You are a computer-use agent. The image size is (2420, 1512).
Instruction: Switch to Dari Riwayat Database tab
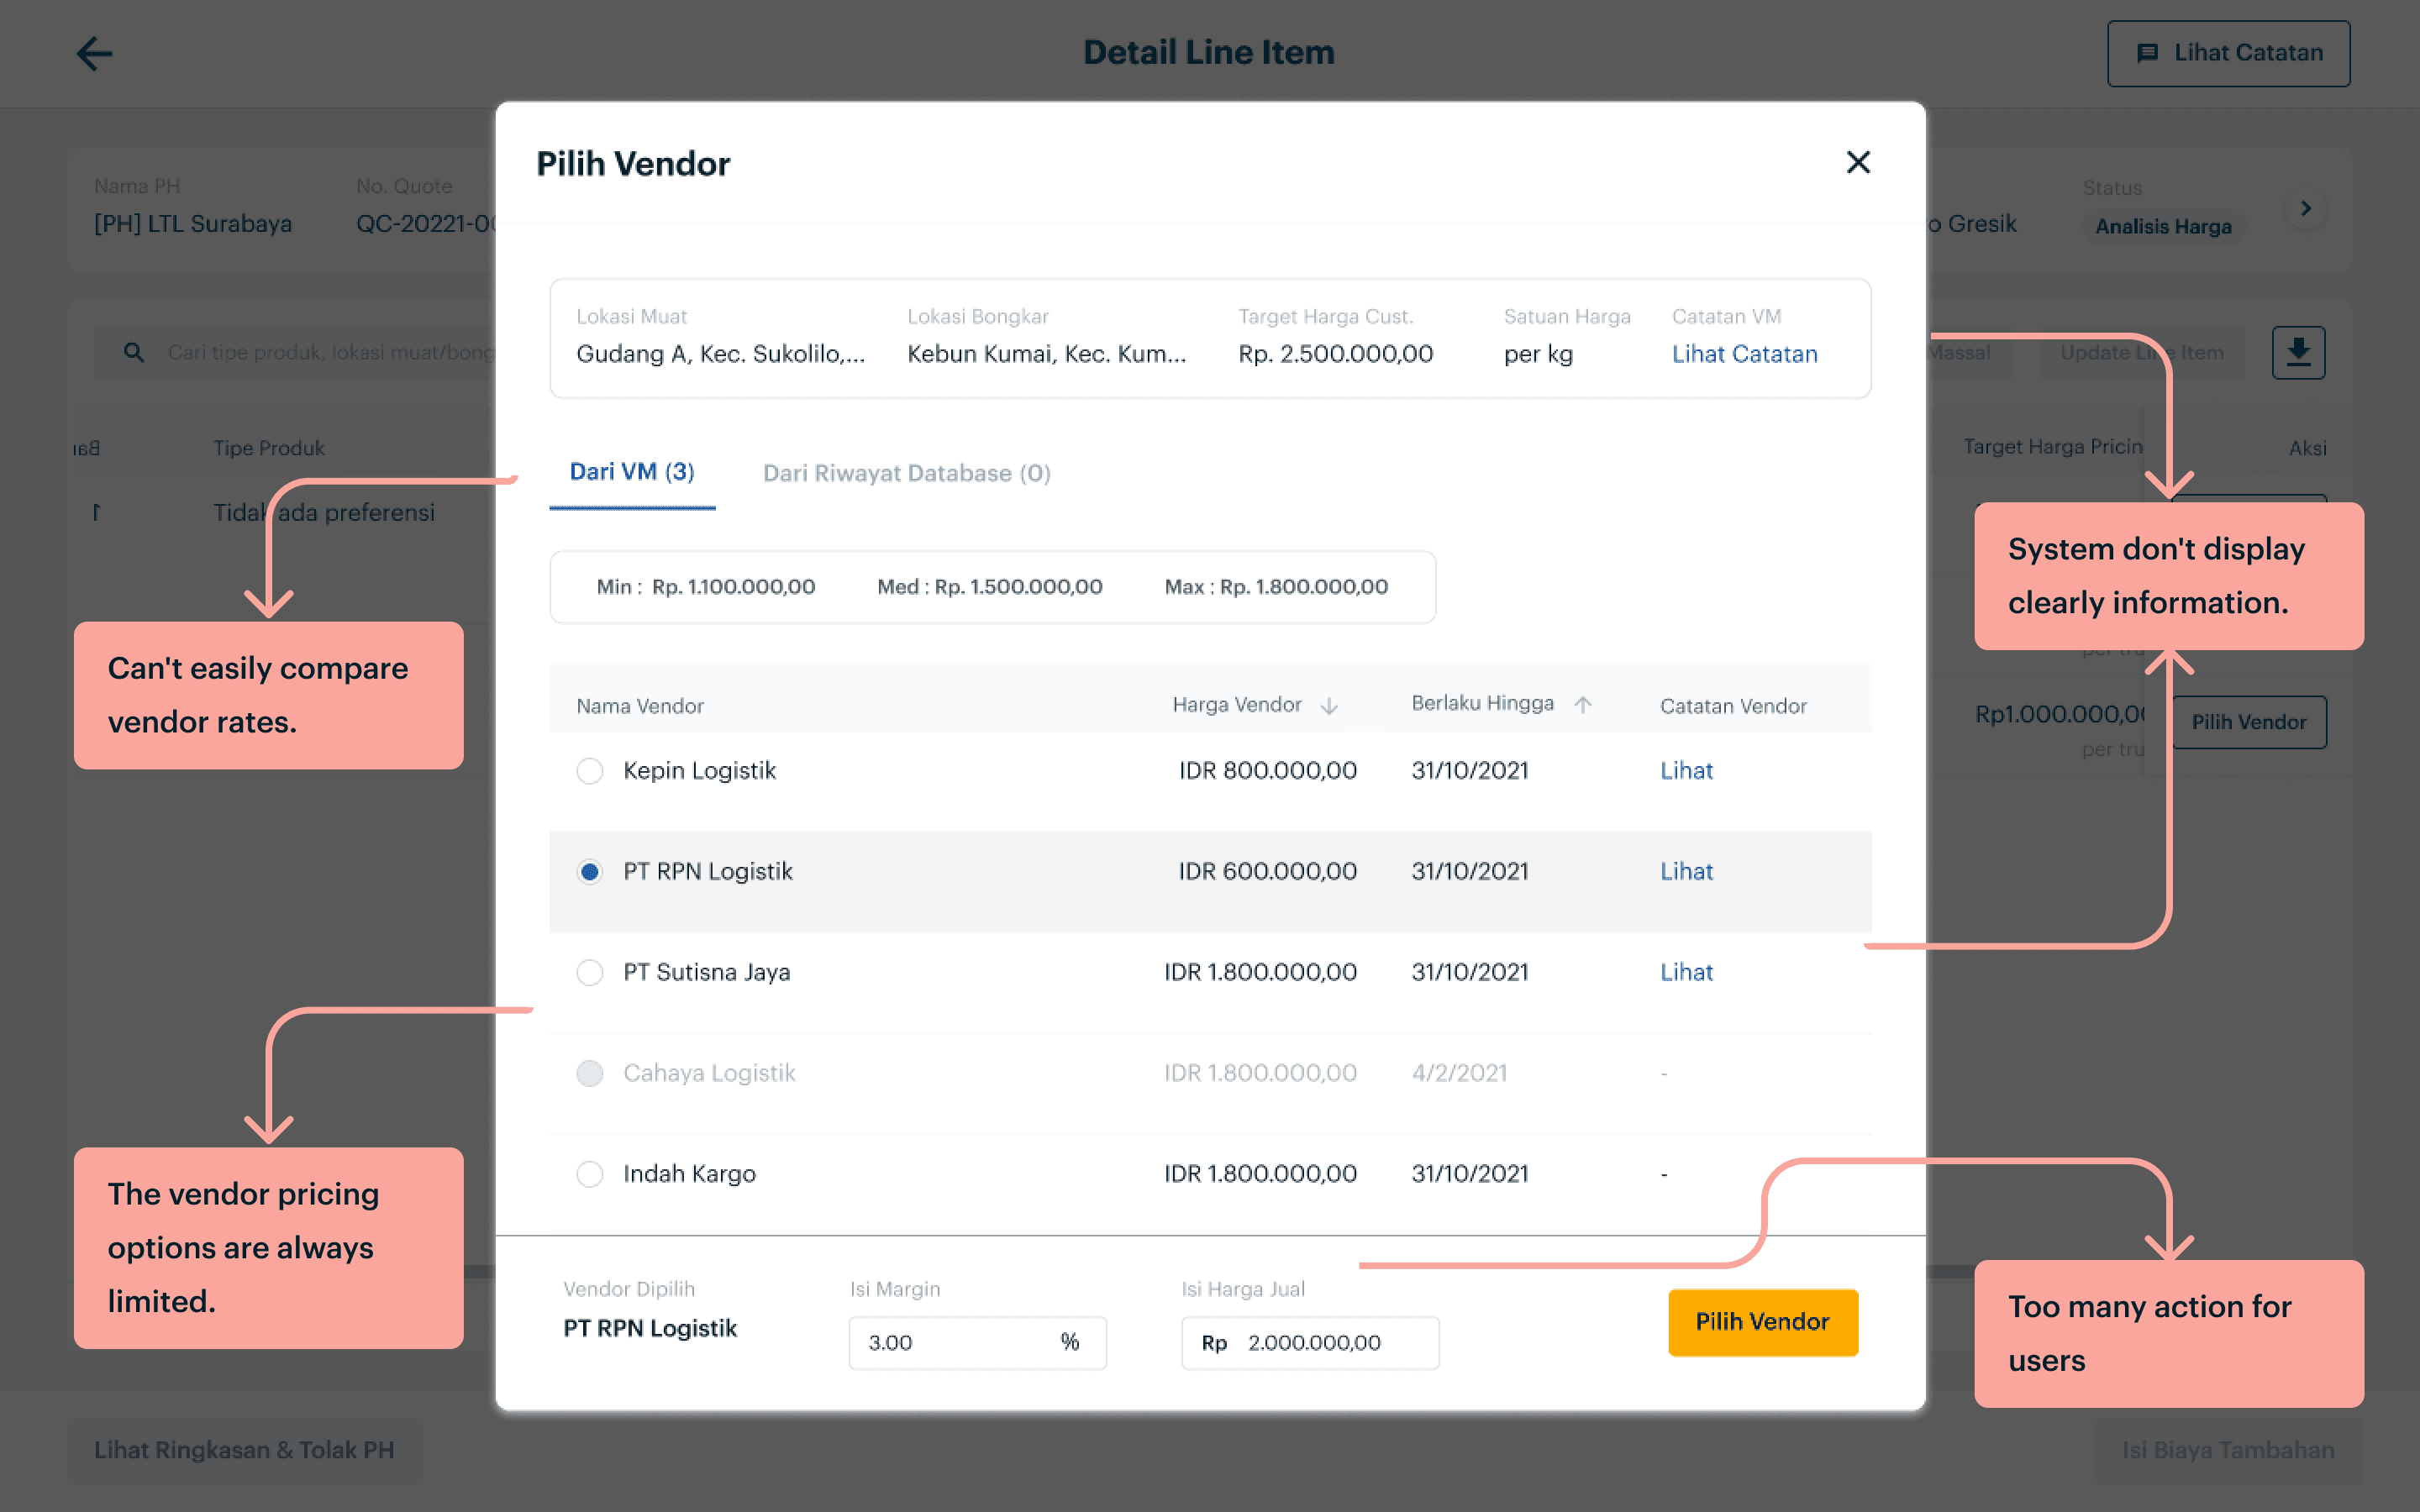(x=906, y=473)
